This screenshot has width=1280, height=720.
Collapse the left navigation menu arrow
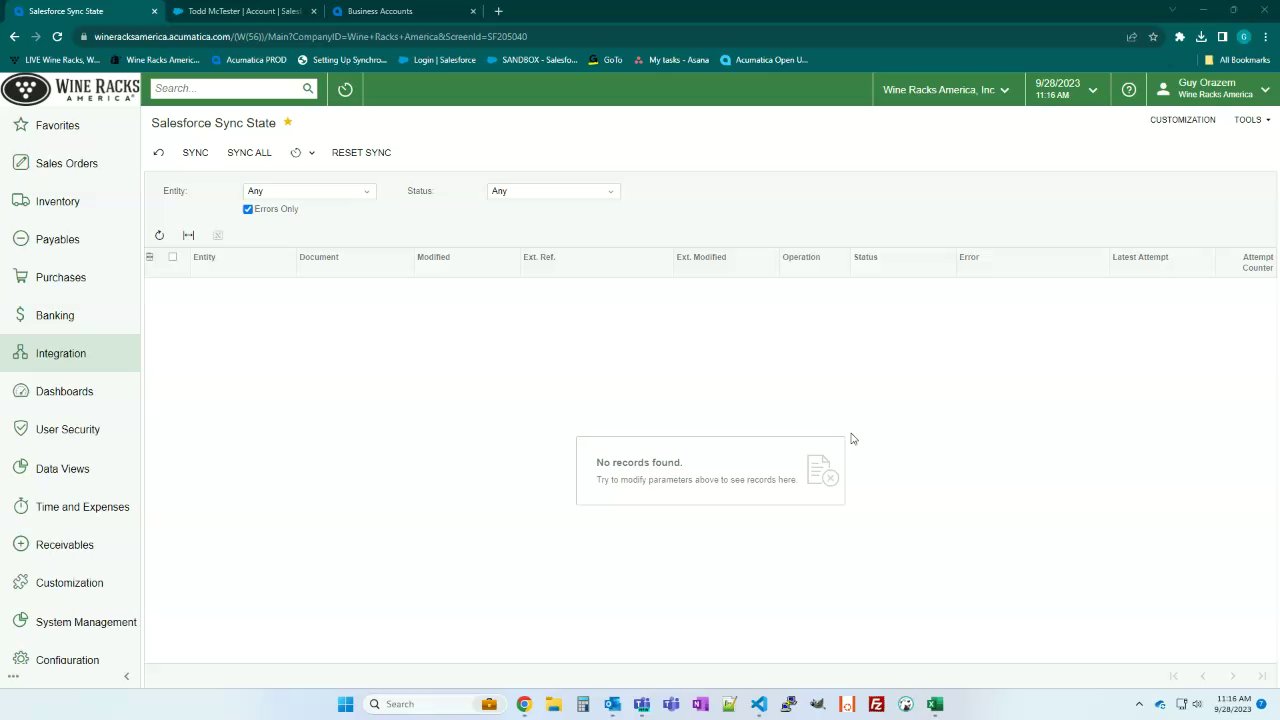tap(126, 677)
